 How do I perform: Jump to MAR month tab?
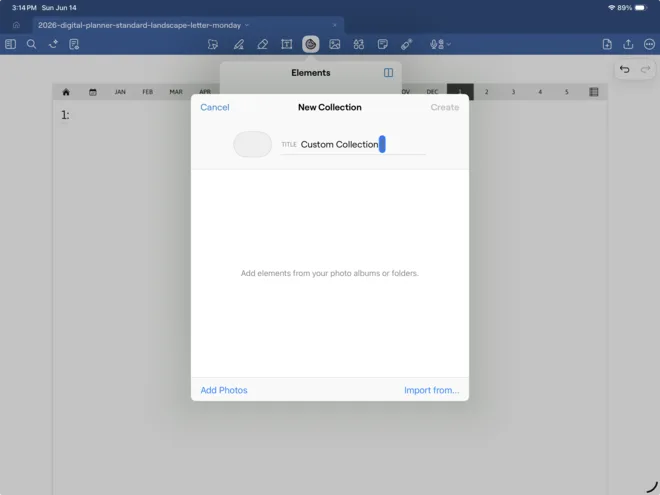(x=176, y=92)
